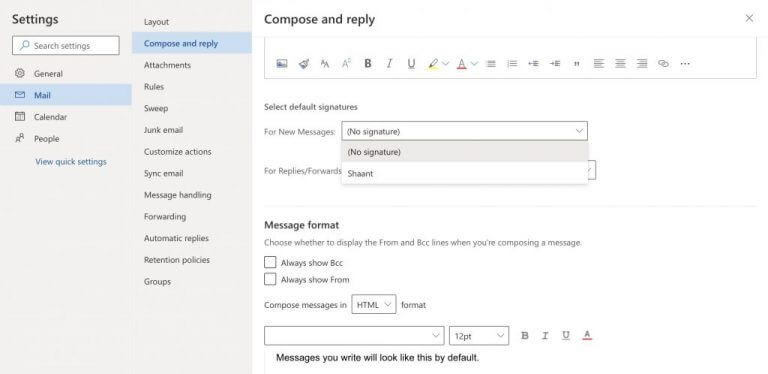Switch to the Calendar settings category
Image resolution: width=768 pixels, height=374 pixels.
(50, 117)
